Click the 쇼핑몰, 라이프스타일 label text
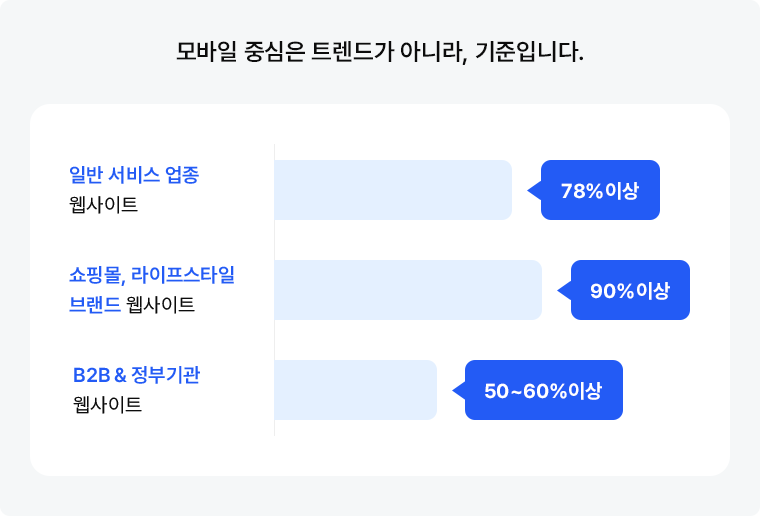 click(x=151, y=275)
